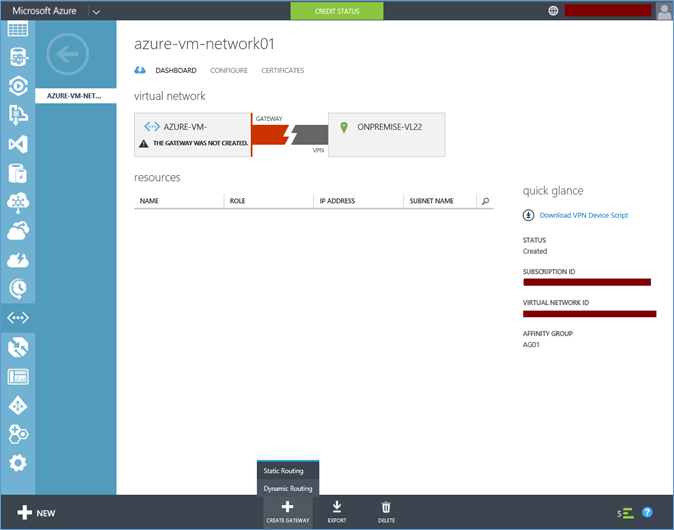The width and height of the screenshot is (674, 530).
Task: Click the New button
Action: point(37,512)
